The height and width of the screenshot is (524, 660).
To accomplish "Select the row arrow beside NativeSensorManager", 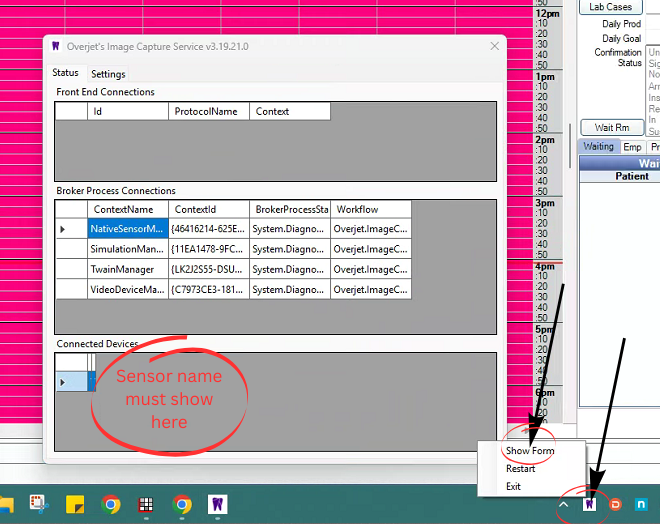I will (x=63, y=229).
